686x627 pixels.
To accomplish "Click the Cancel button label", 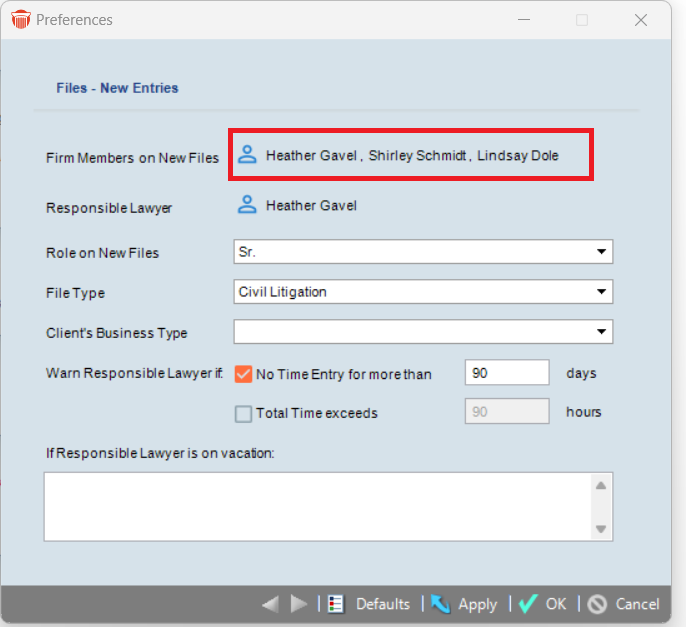I will coord(637,604).
